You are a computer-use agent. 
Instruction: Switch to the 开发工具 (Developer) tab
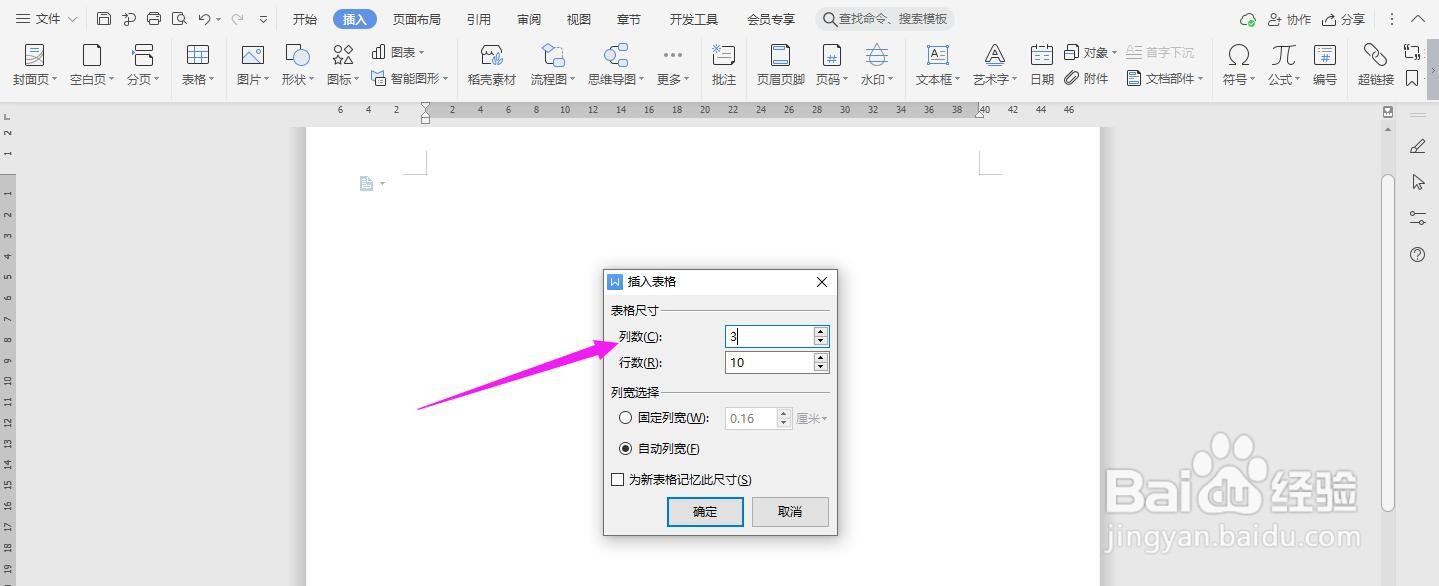(x=694, y=19)
